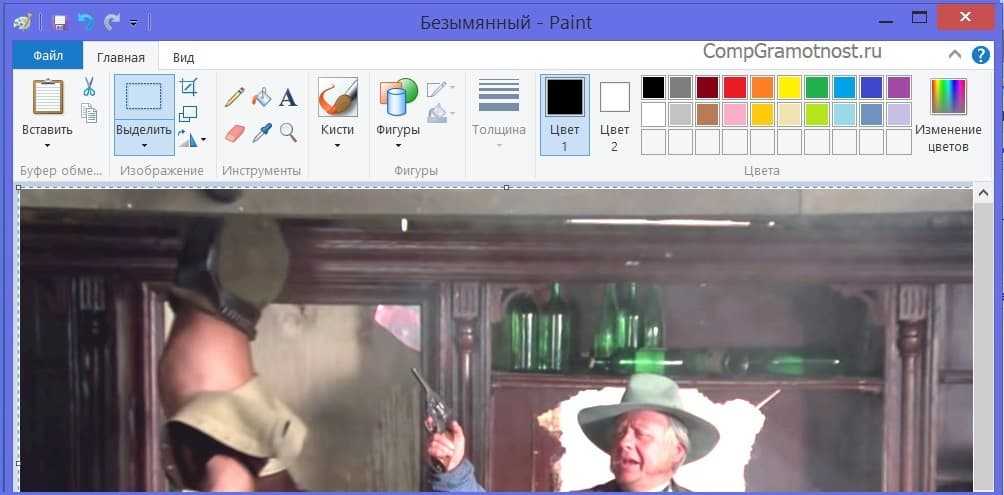Set Цвет 1 as the active color

[564, 114]
